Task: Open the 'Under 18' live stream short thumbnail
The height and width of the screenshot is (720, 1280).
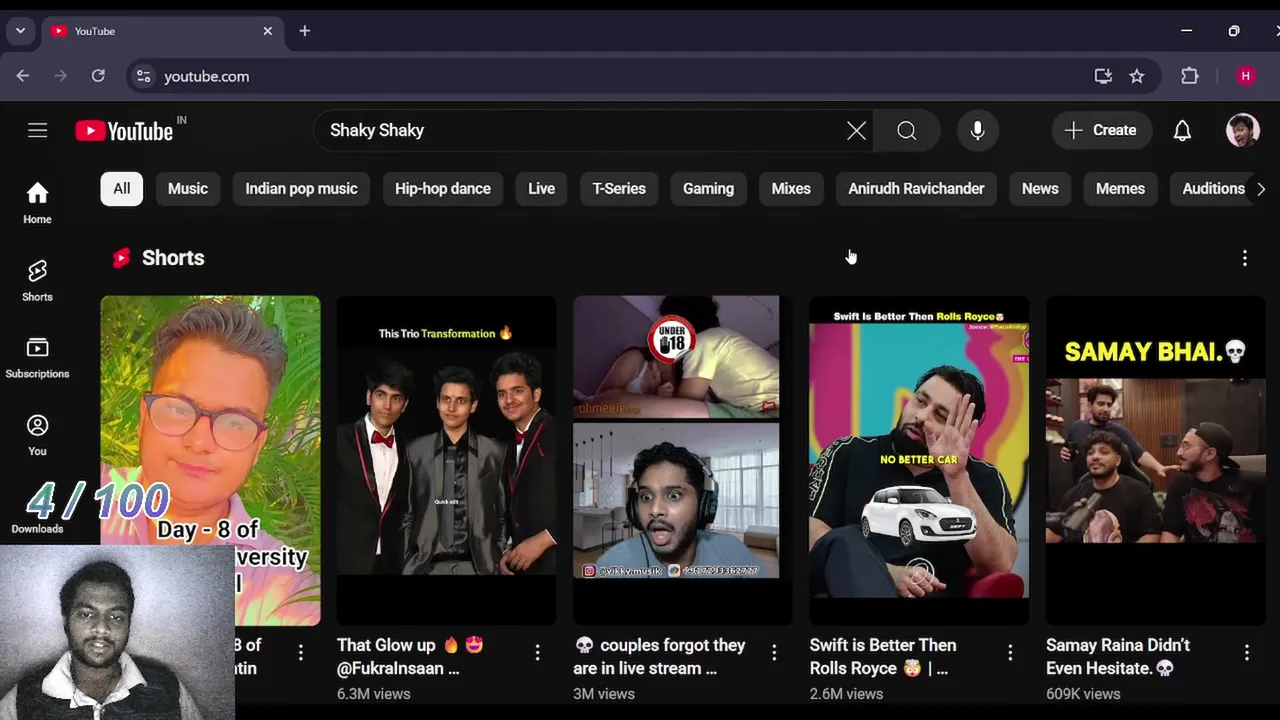Action: point(683,460)
